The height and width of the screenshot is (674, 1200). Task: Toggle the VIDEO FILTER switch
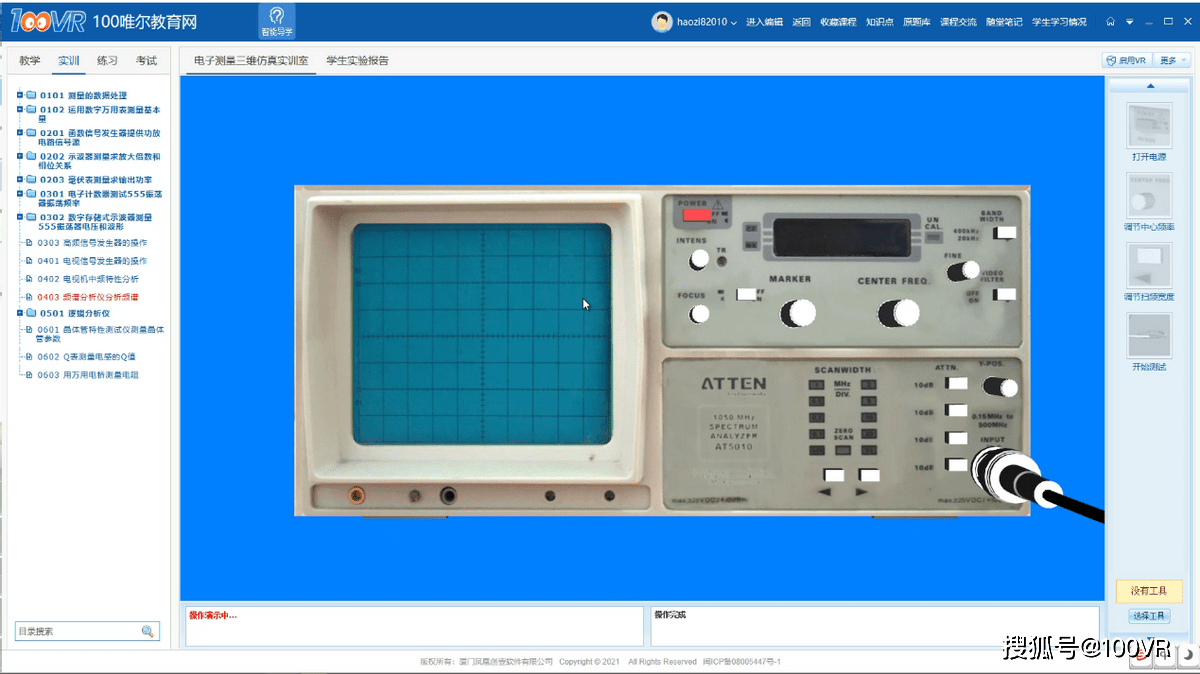[x=1005, y=294]
